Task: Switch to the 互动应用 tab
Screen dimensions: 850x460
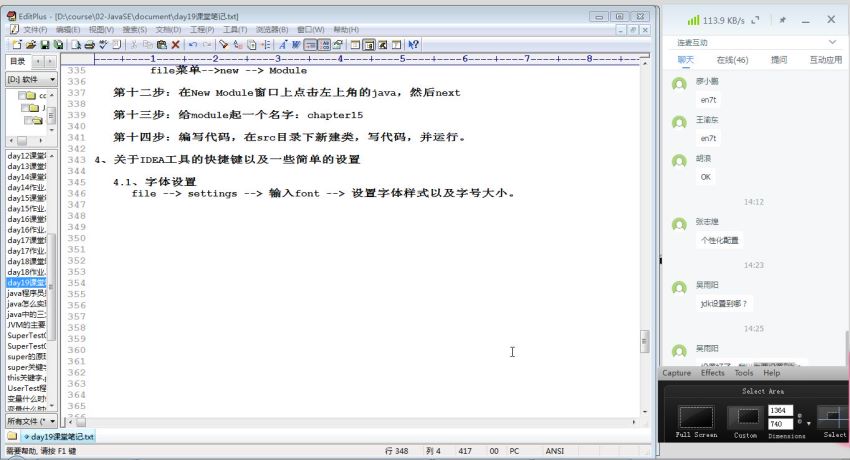Action: 826,60
